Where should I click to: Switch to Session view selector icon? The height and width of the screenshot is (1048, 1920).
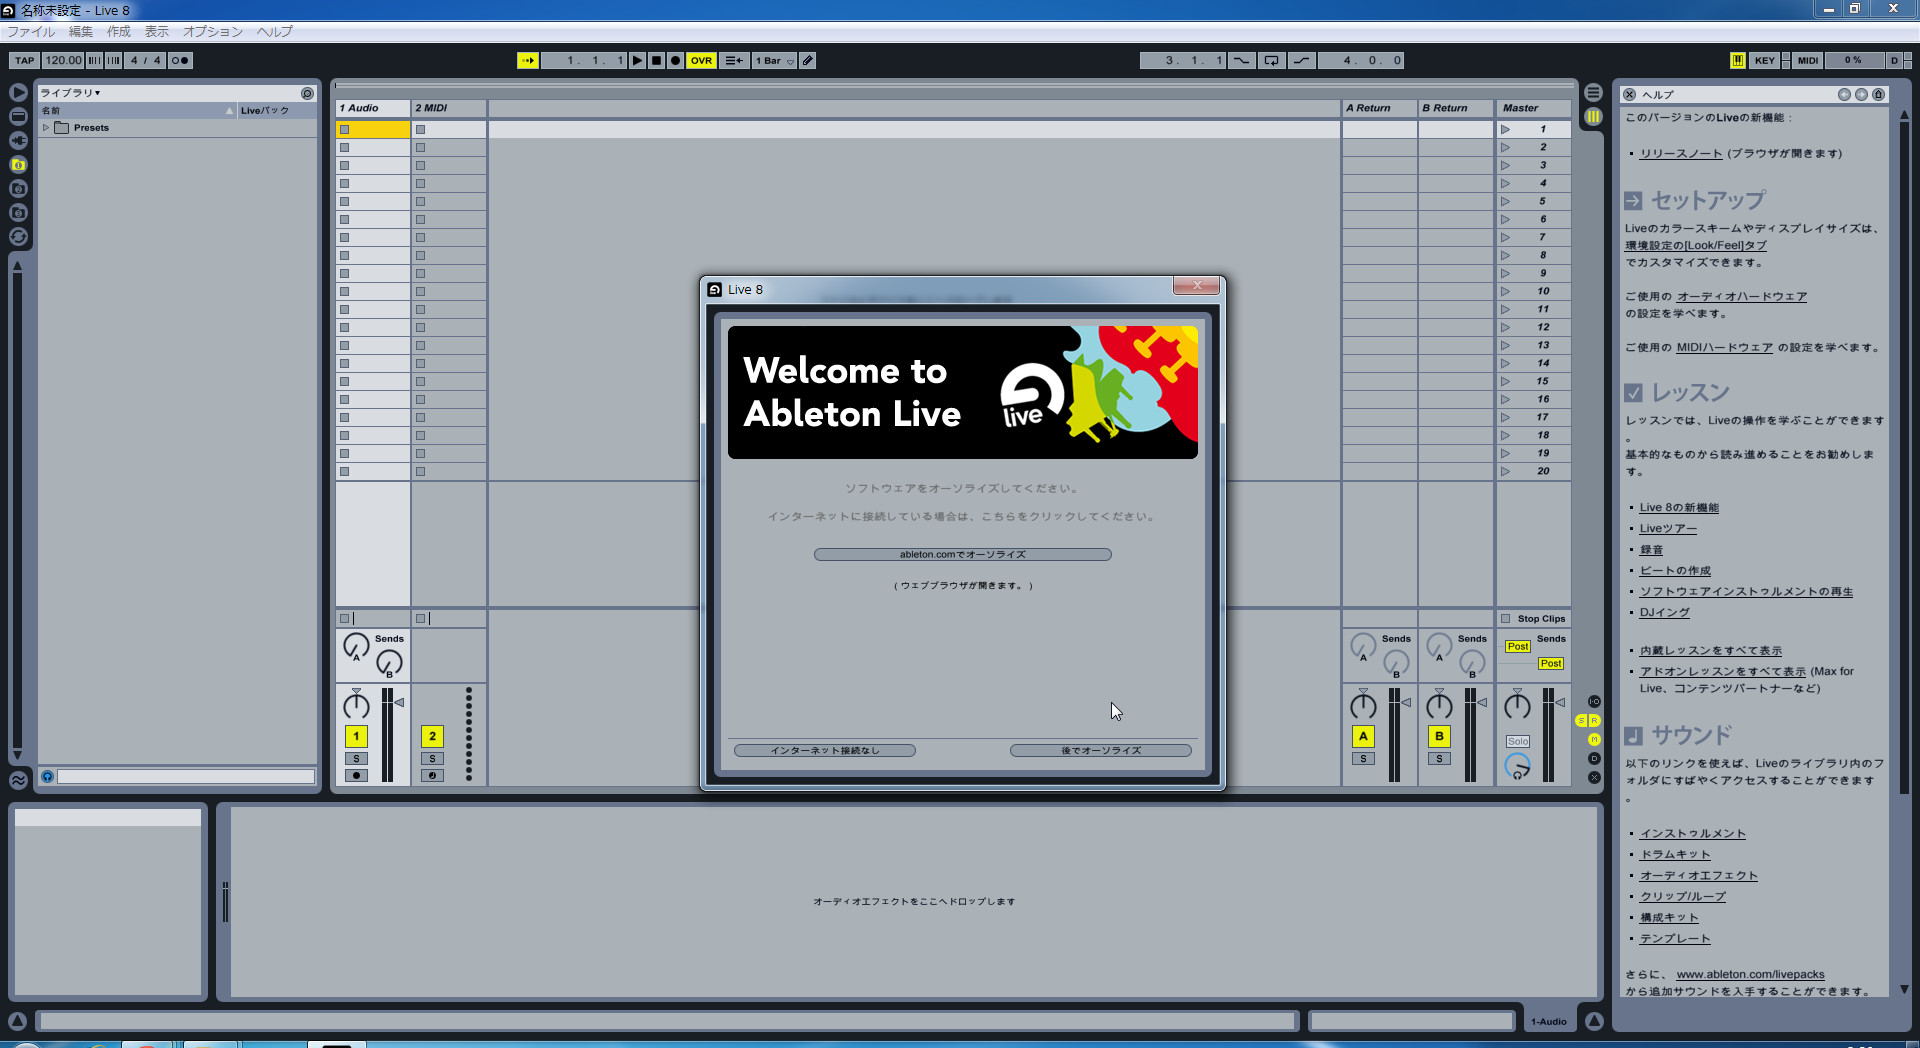[x=1593, y=116]
